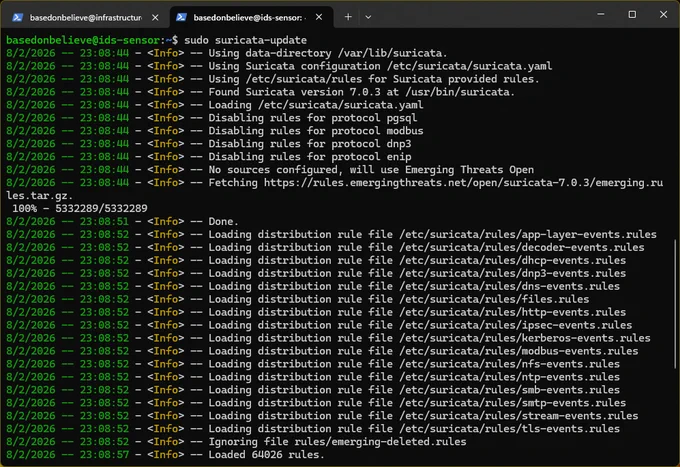Viewport: 680px width, 467px height.
Task: Click the dhcp-events.rules file path
Action: [x=513, y=261]
